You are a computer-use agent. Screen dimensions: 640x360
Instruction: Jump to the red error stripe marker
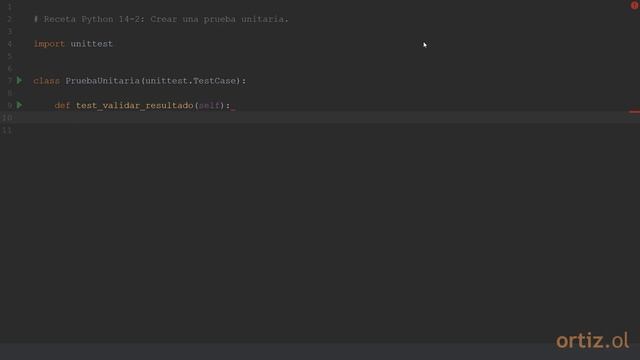click(634, 111)
